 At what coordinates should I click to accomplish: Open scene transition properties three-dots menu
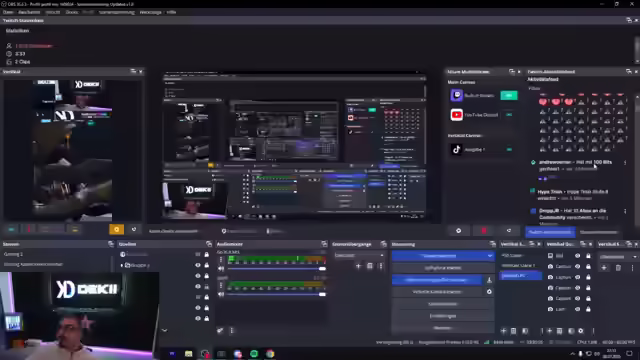tap(381, 266)
